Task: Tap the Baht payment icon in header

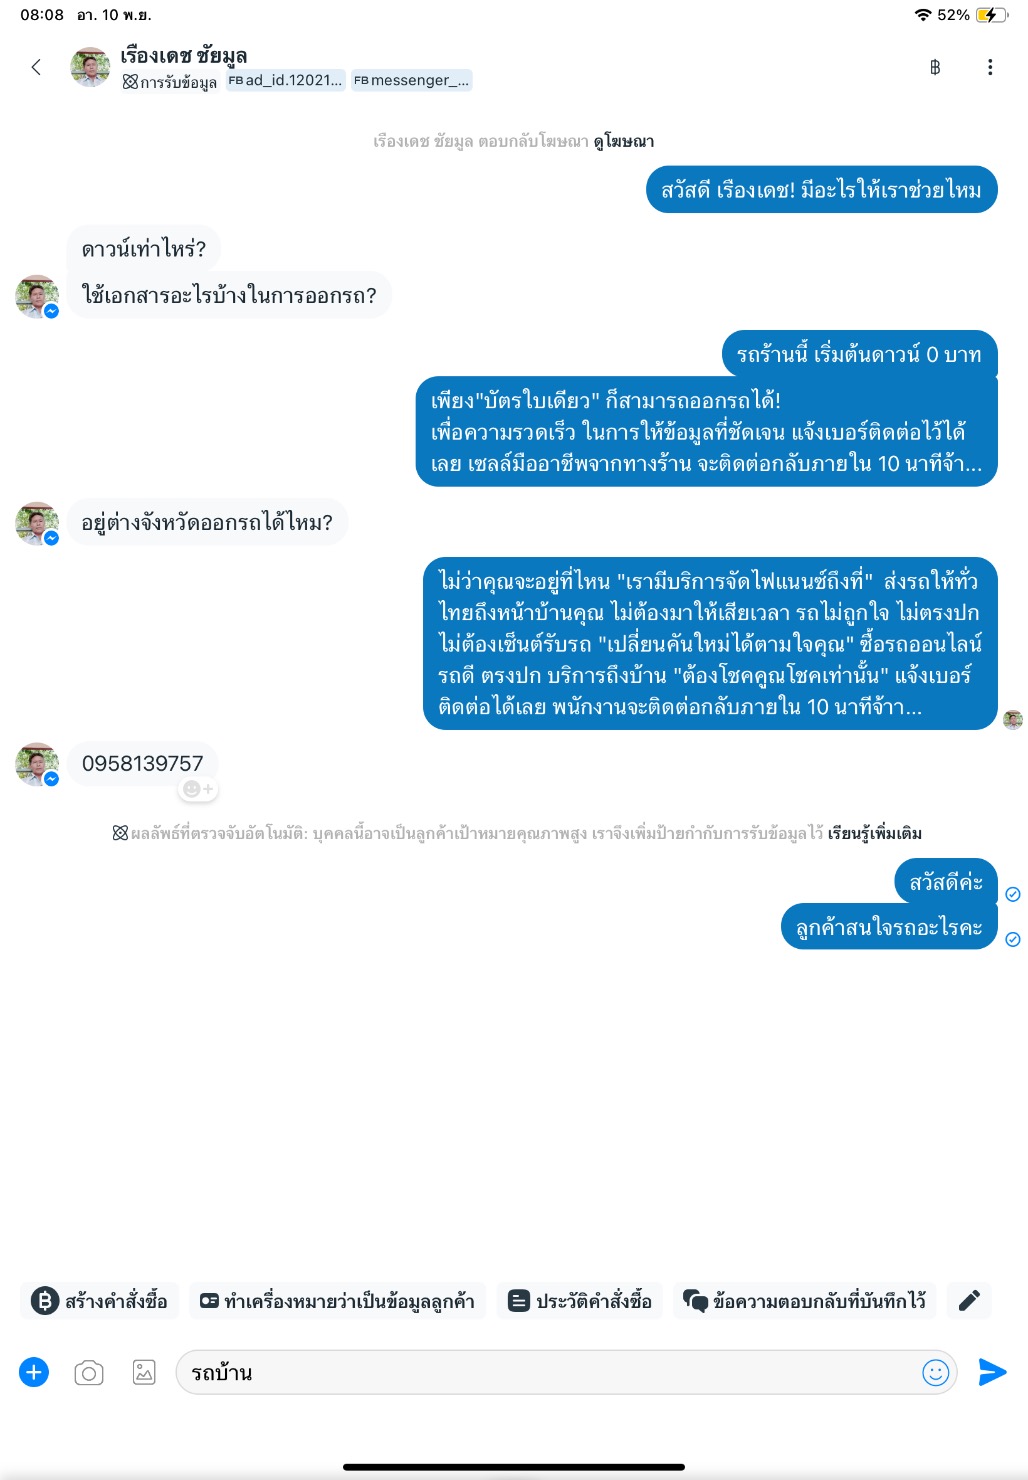Action: [935, 67]
